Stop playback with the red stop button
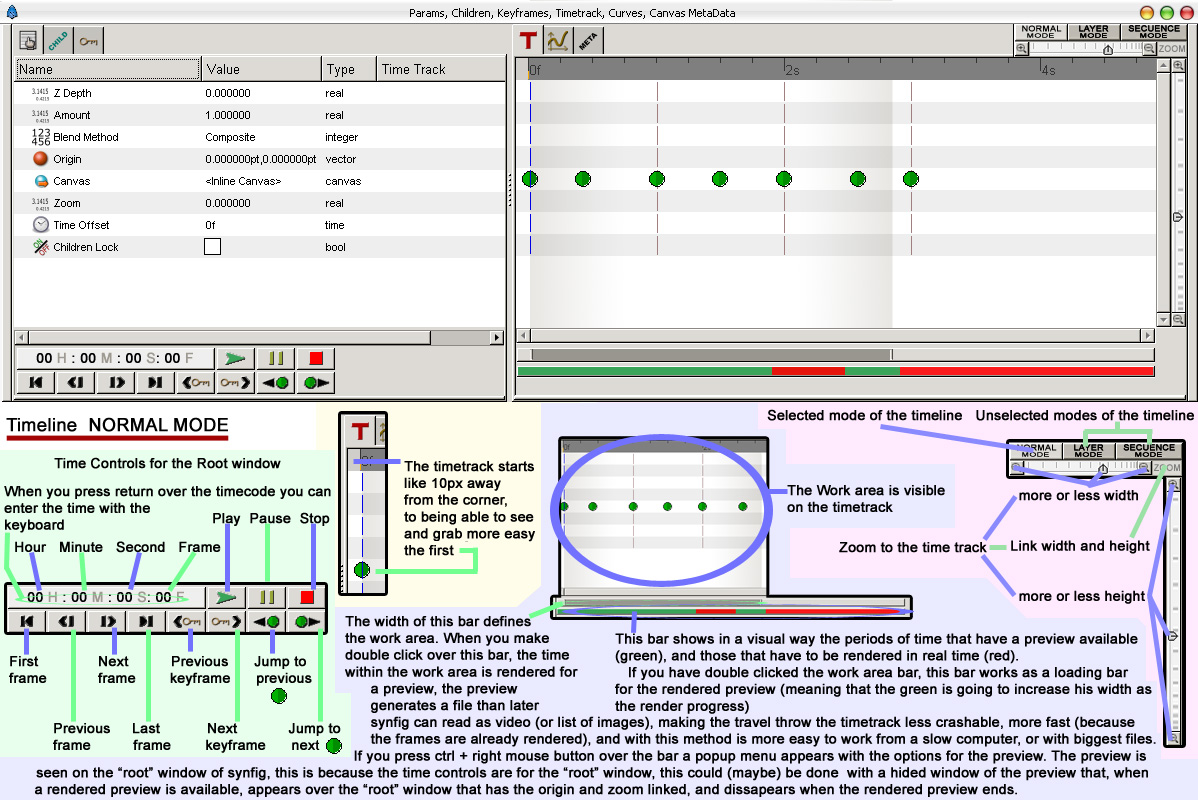1198x800 pixels. click(316, 358)
